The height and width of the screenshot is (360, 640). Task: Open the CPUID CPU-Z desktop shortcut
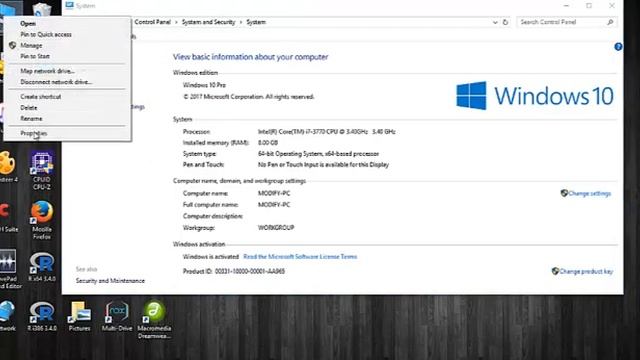click(42, 170)
